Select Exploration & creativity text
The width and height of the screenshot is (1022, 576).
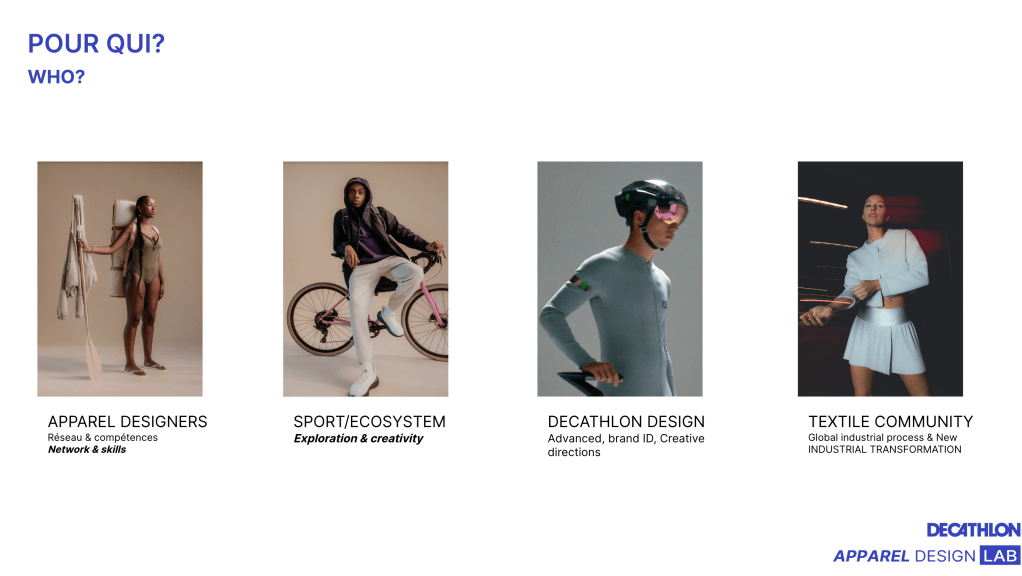[358, 439]
